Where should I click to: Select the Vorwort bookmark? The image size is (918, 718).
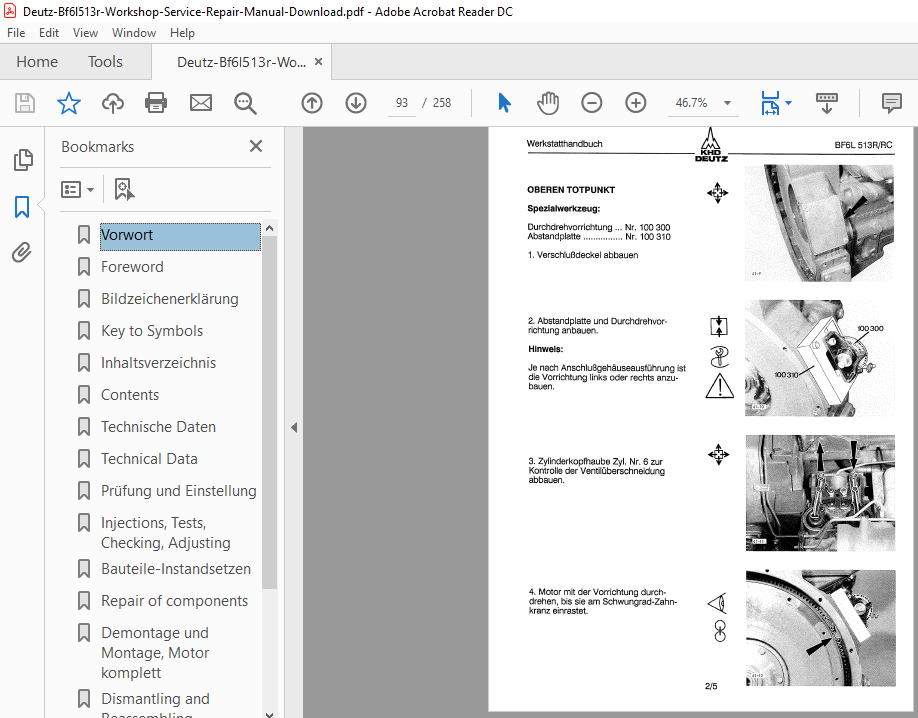(180, 235)
